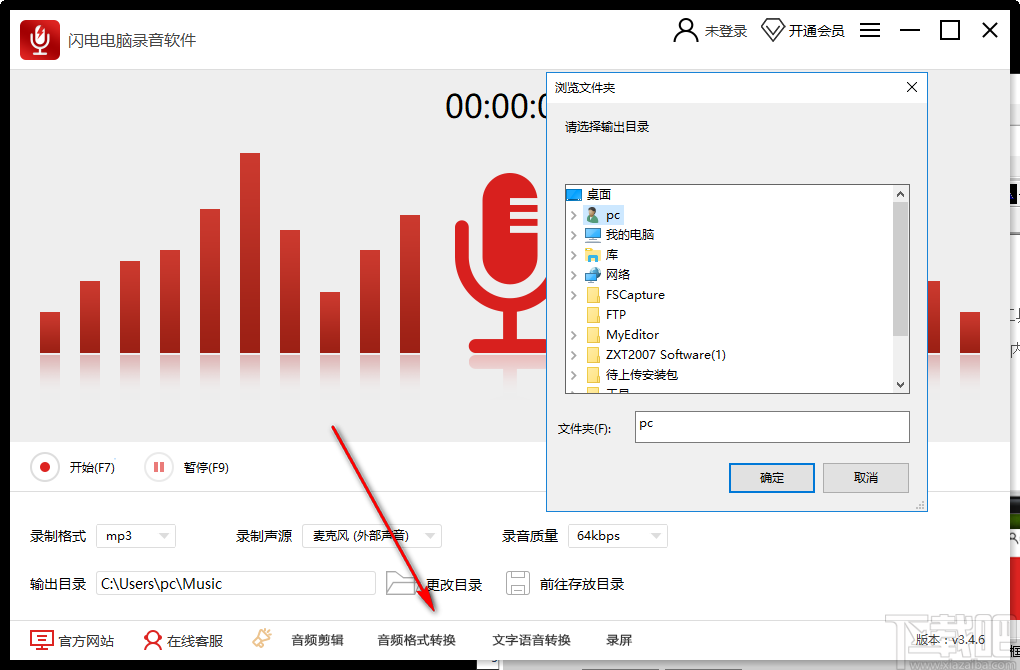Expand the 我的电脑 tree node

tap(572, 234)
